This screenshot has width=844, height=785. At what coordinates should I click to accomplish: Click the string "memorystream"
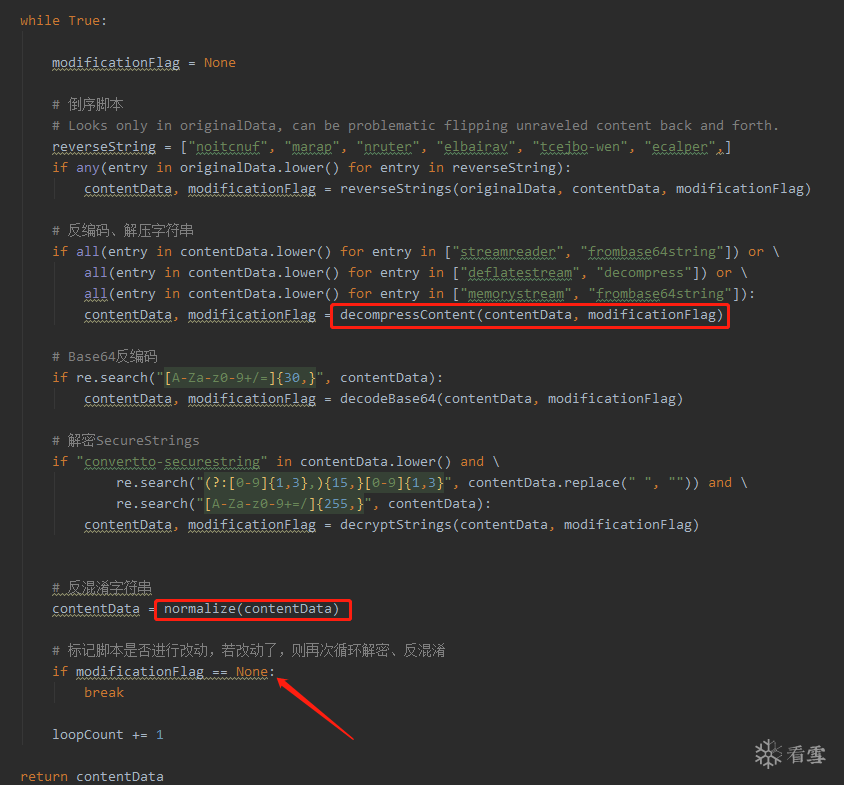516,294
